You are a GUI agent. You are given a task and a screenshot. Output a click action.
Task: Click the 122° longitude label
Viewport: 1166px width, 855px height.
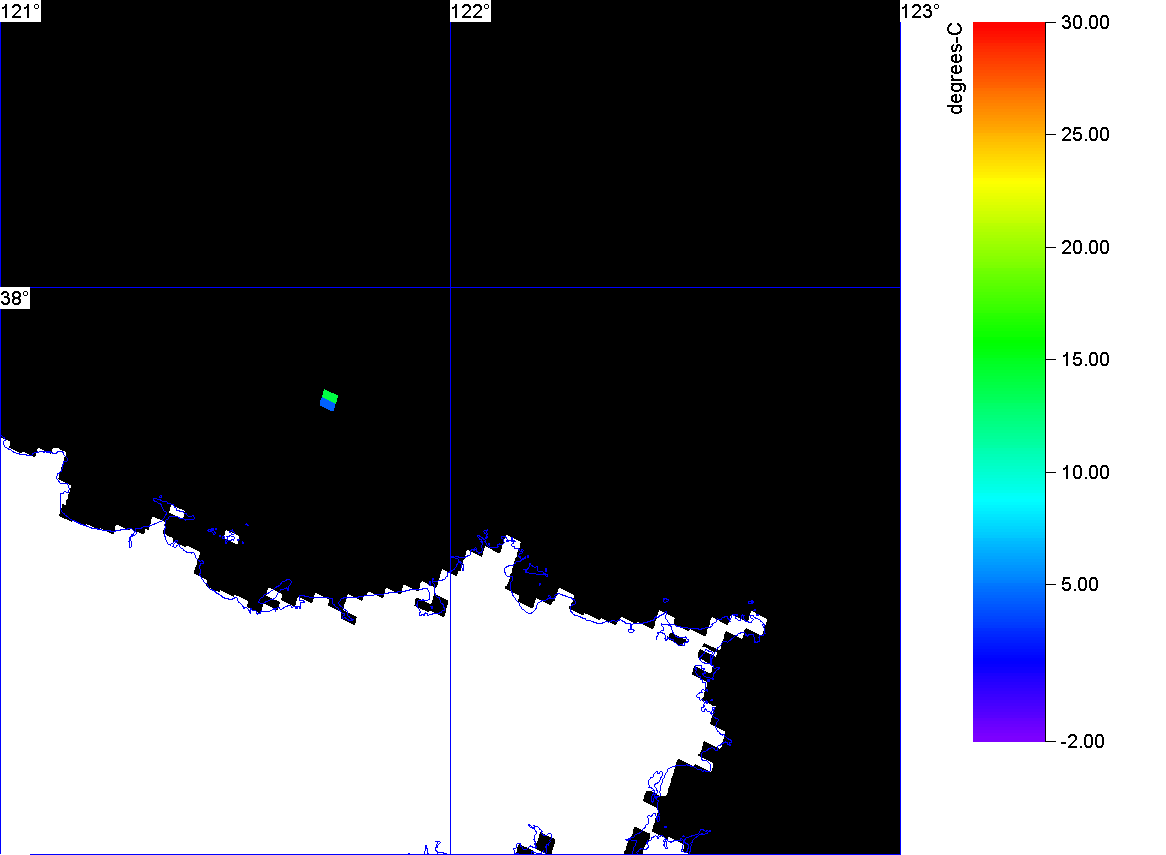(x=471, y=11)
